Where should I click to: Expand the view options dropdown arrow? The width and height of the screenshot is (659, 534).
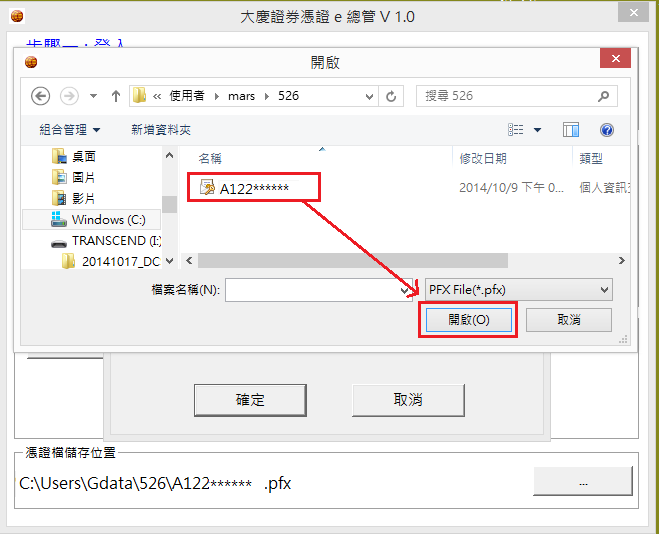pyautogui.click(x=537, y=130)
